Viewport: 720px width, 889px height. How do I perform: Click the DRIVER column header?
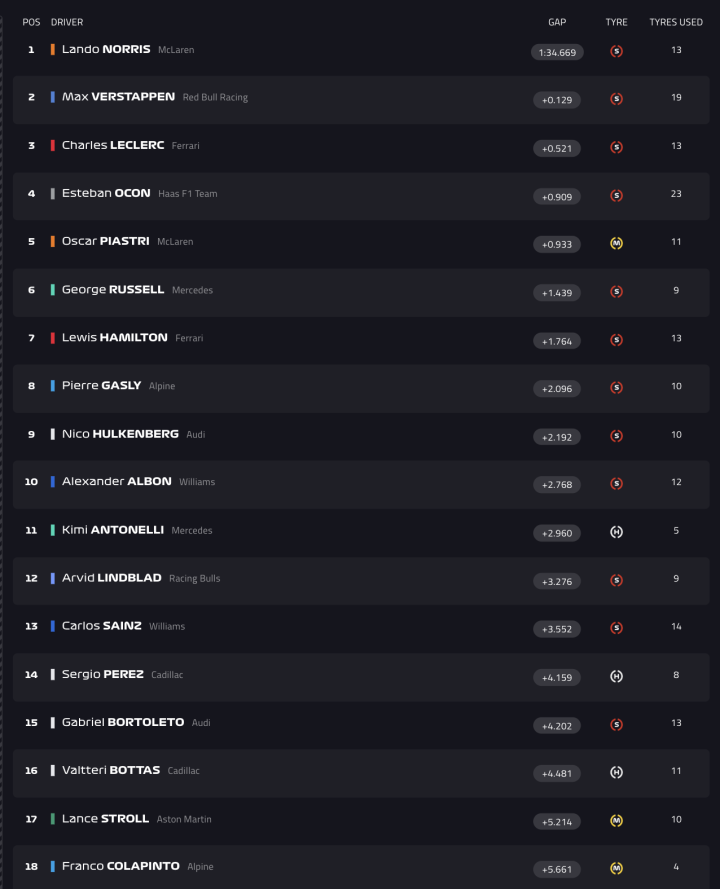pyautogui.click(x=67, y=22)
